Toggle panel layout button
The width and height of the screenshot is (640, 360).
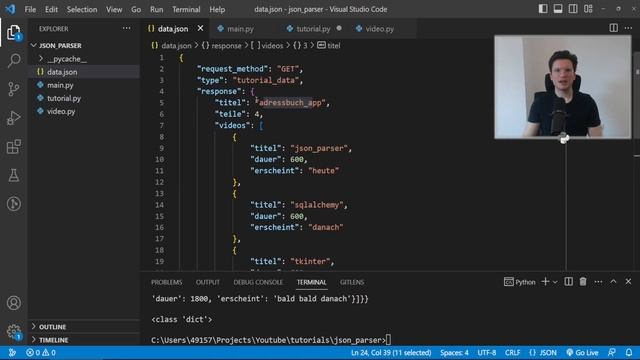click(x=558, y=9)
